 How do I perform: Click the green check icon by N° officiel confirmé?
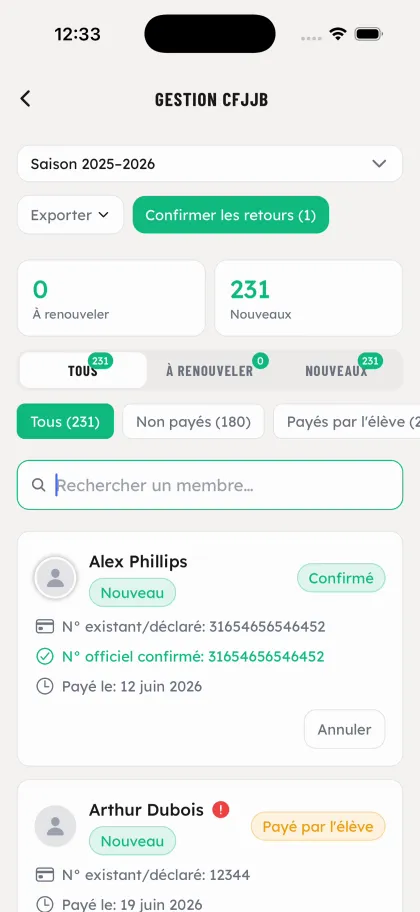click(44, 657)
